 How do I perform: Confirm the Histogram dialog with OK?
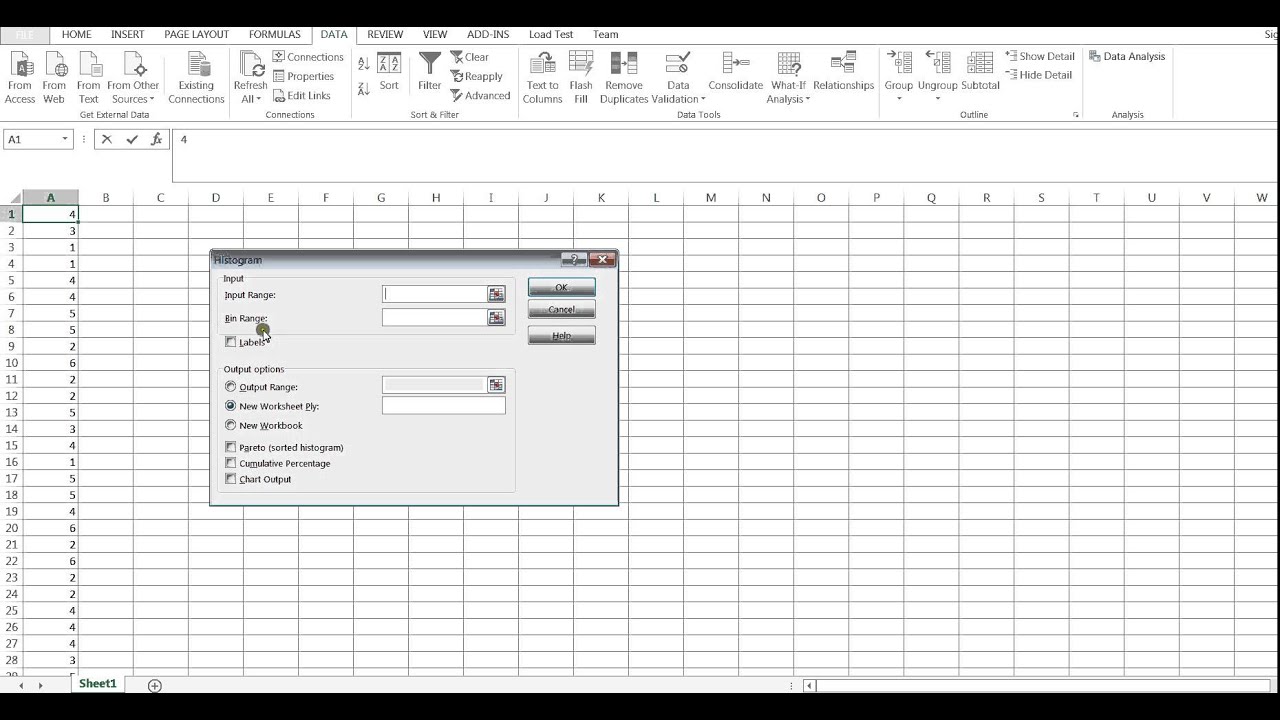point(561,288)
